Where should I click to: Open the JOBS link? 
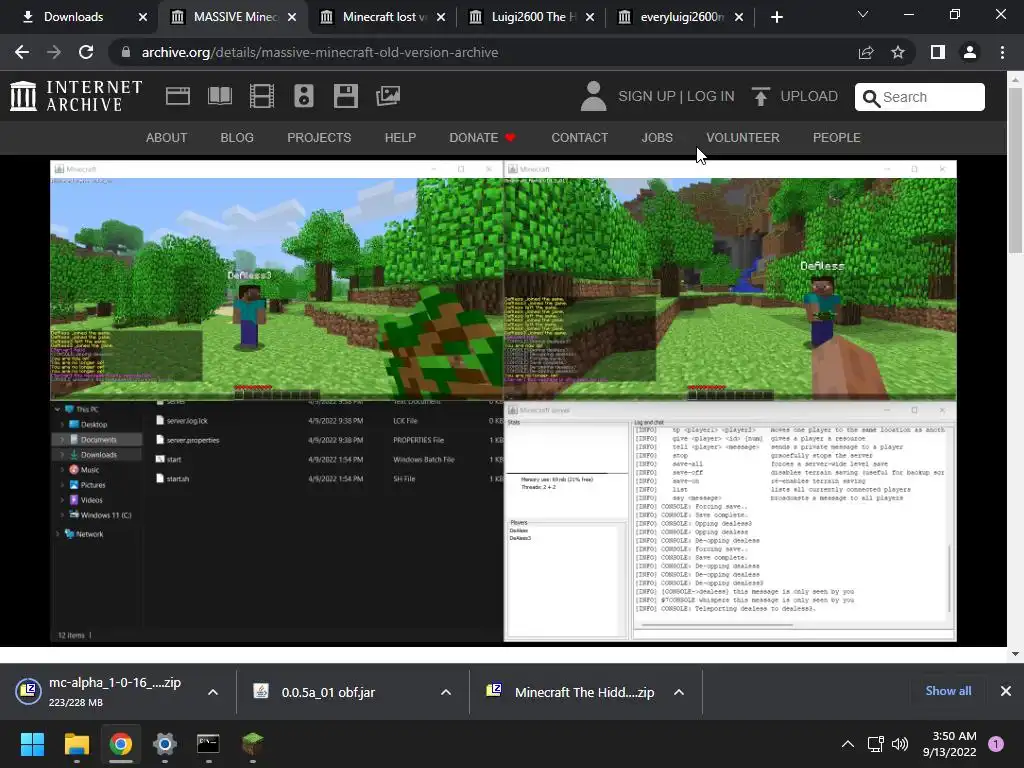657,138
